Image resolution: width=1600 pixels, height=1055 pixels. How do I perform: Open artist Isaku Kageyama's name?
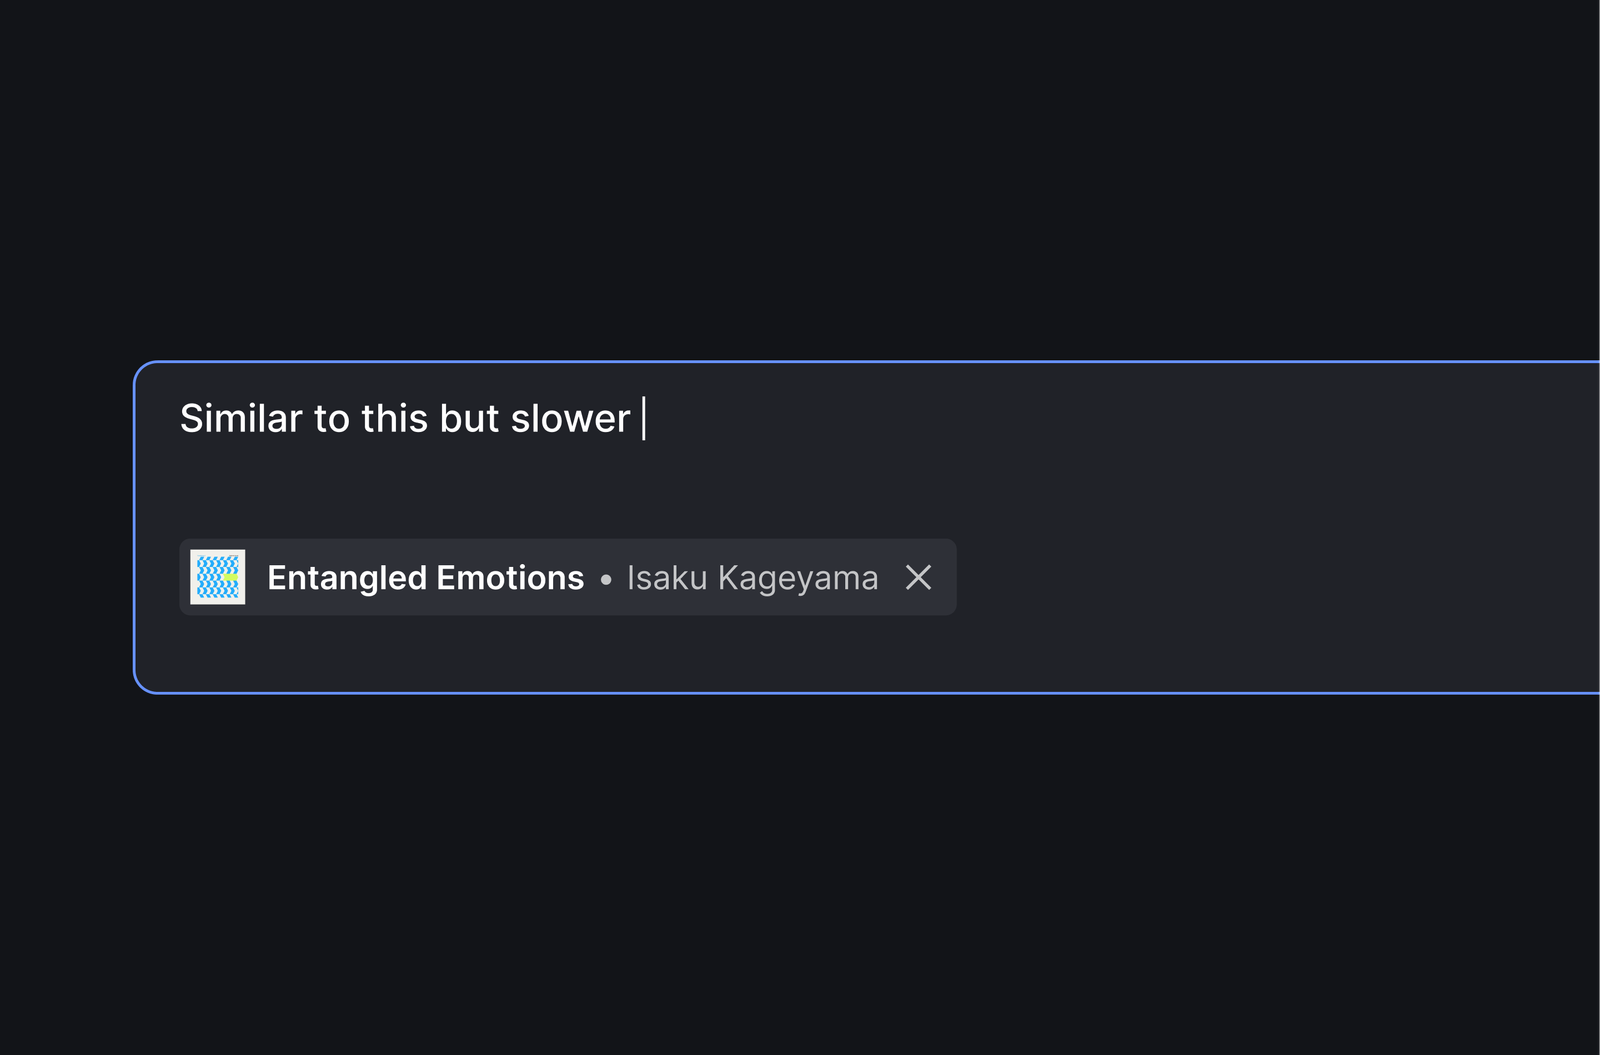pyautogui.click(x=752, y=578)
